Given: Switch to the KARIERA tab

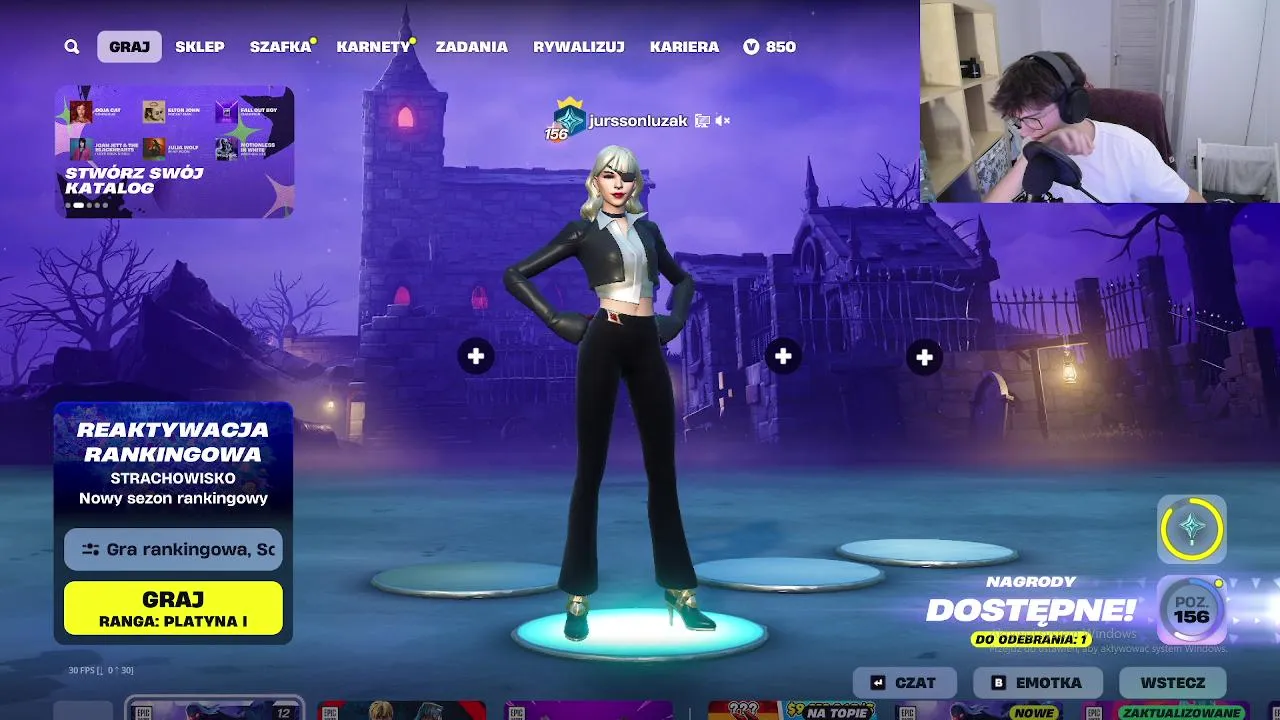Looking at the screenshot, I should tap(684, 47).
